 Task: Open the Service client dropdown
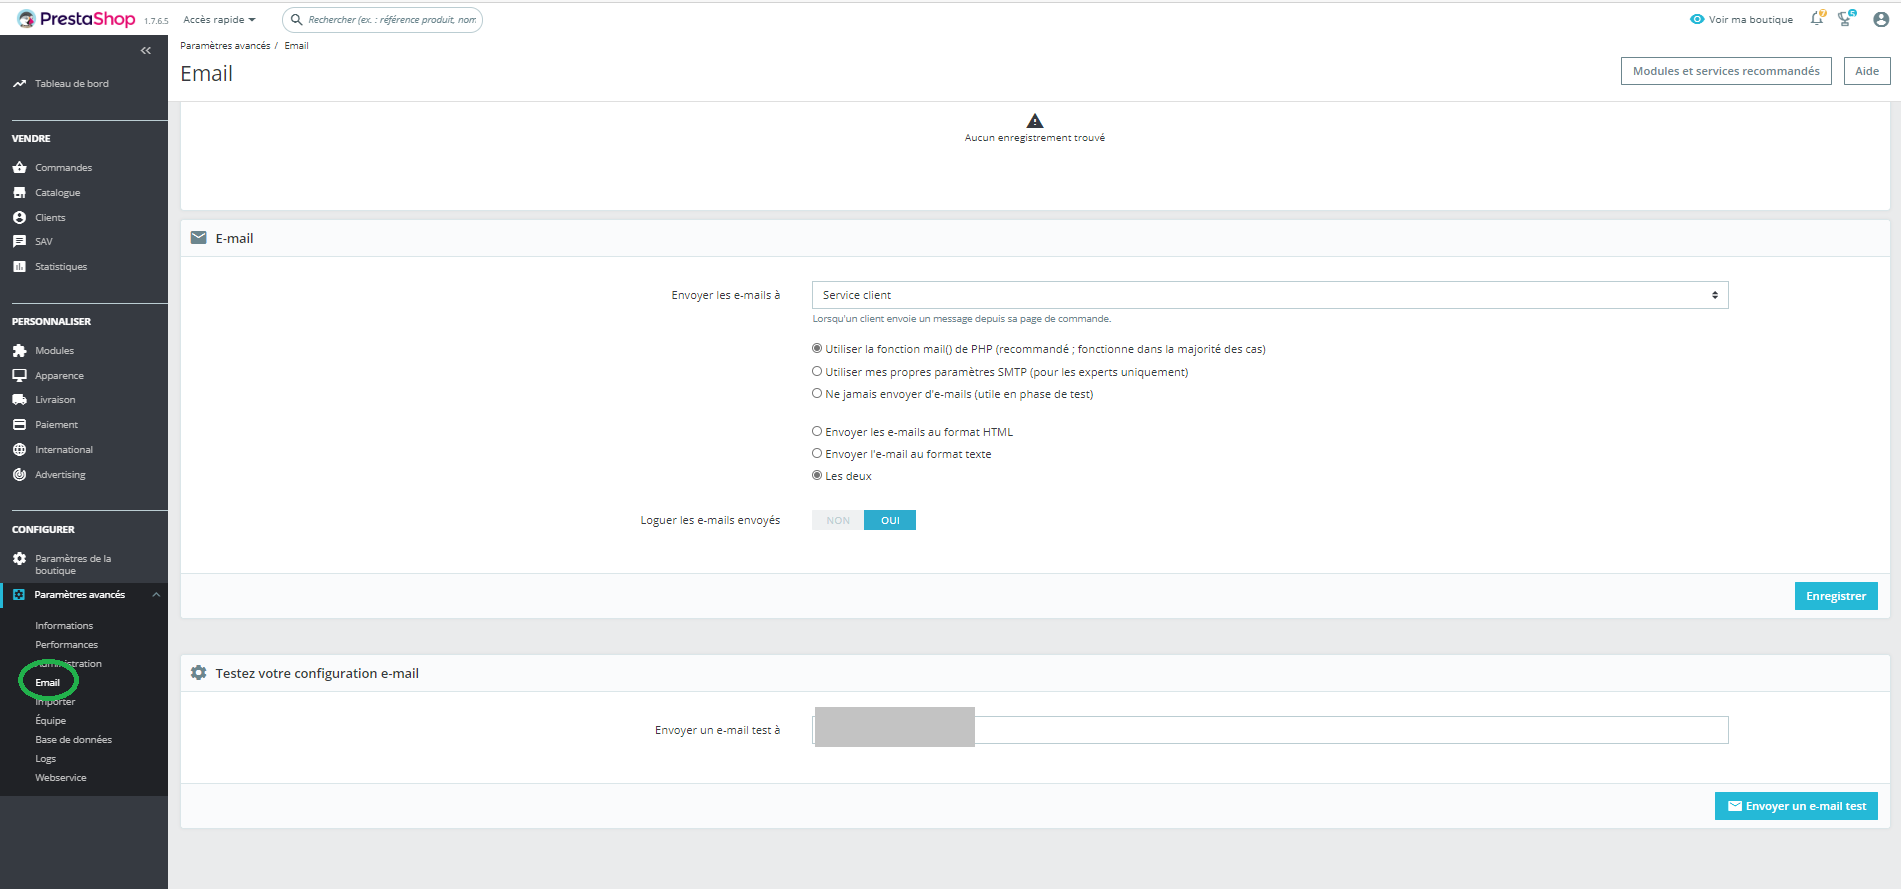click(1270, 295)
